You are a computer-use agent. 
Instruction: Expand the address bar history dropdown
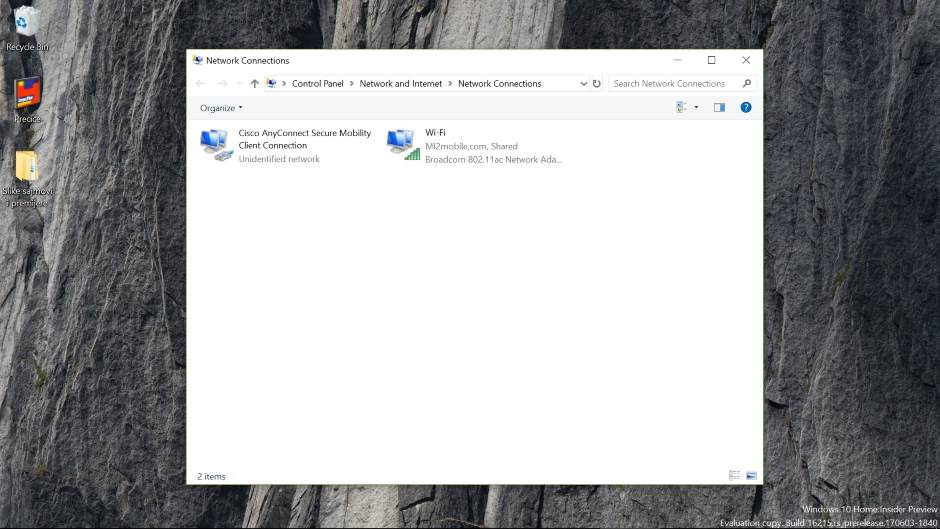(x=584, y=84)
